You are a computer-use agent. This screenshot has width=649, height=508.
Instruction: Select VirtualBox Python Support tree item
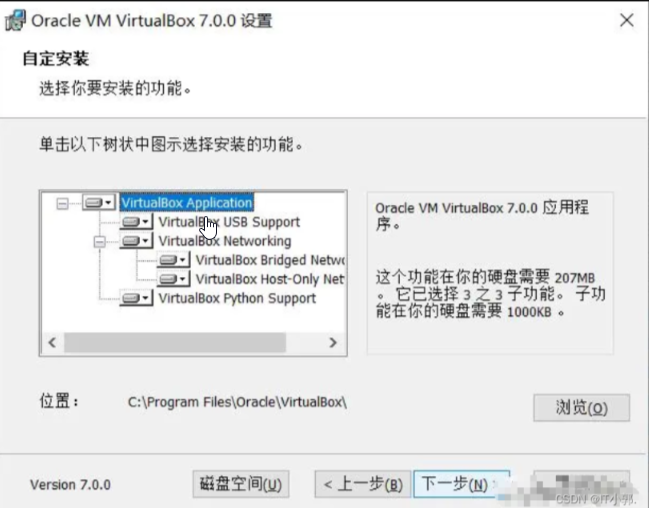pos(237,298)
